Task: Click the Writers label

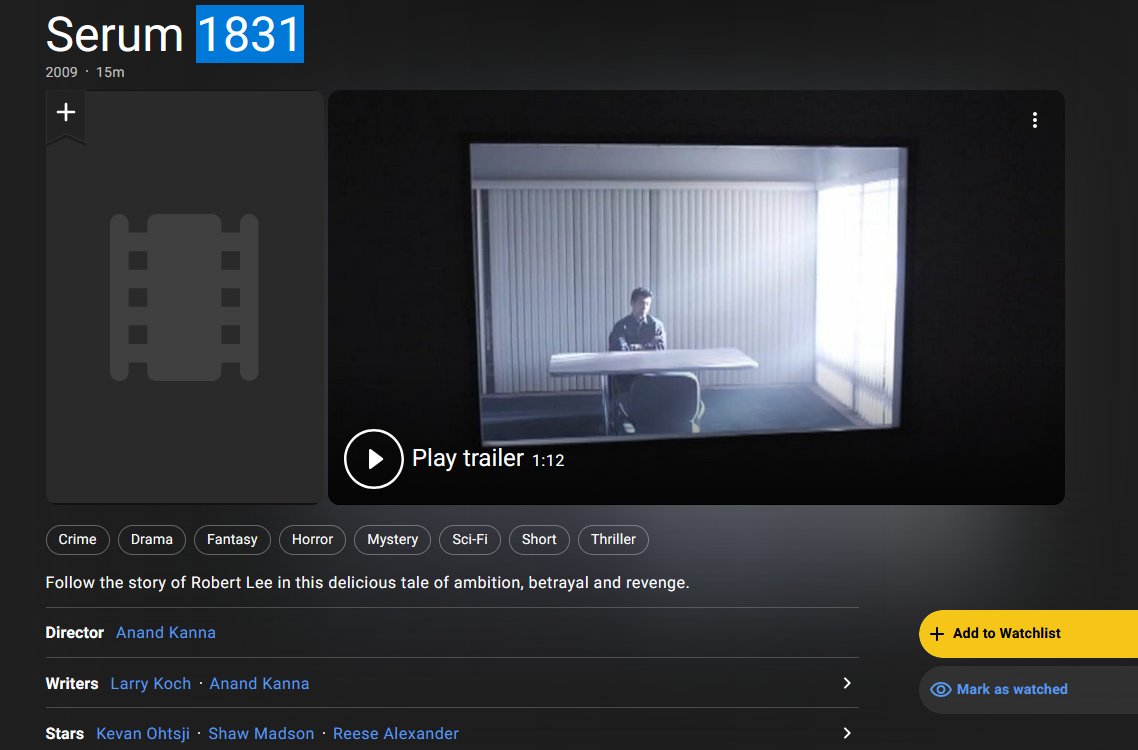Action: pyautogui.click(x=72, y=684)
